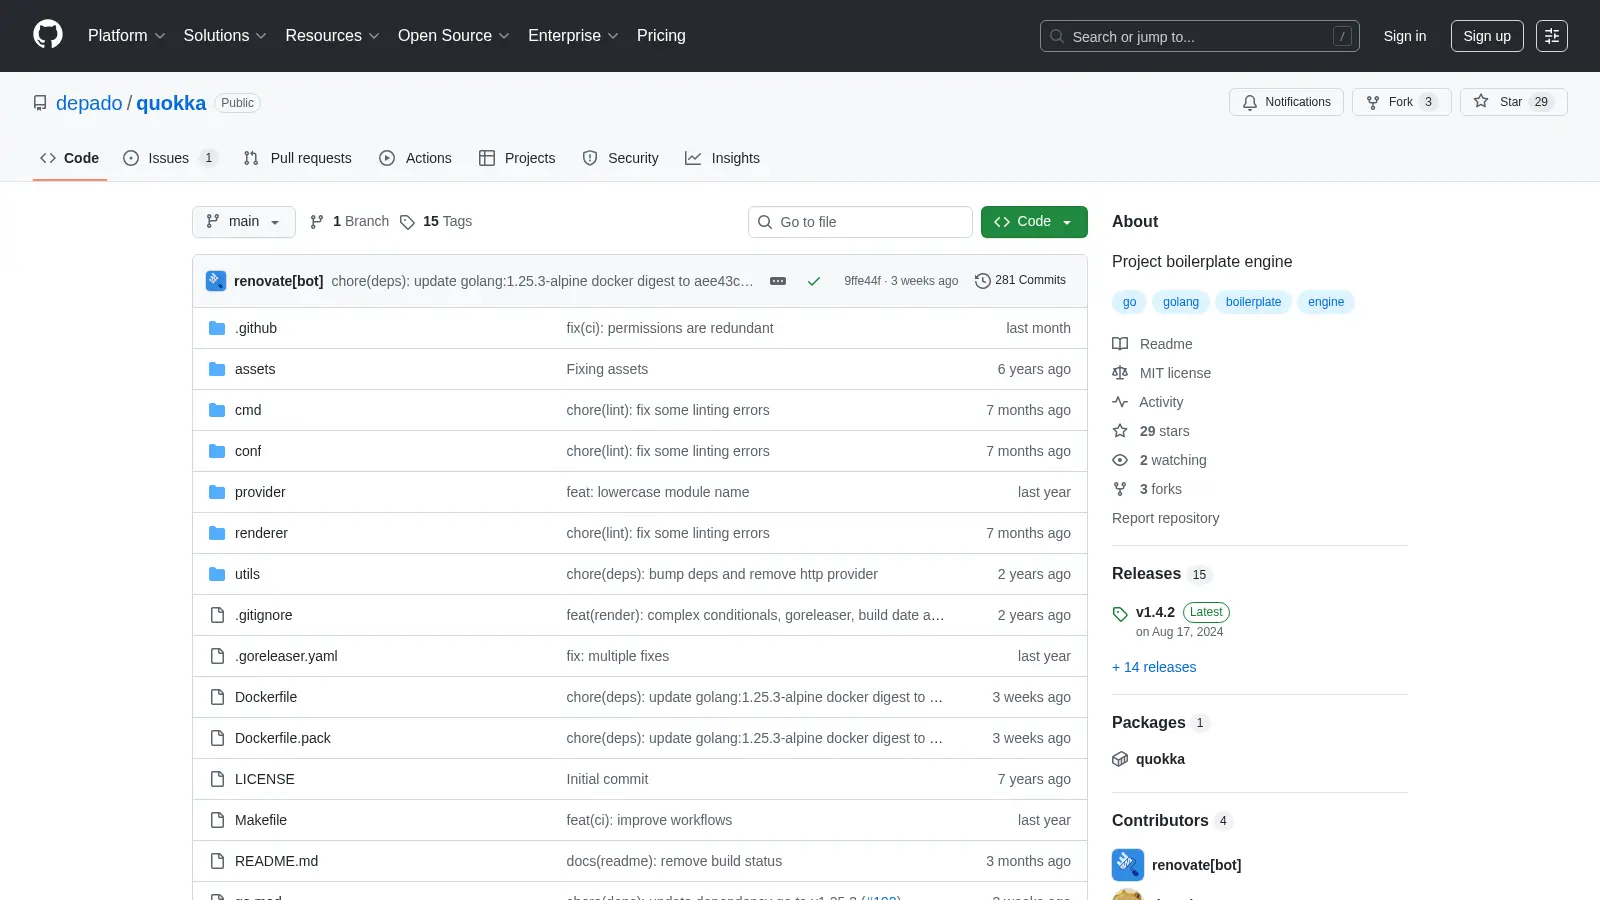Open the renderer folder
This screenshot has width=1600, height=900.
[261, 533]
